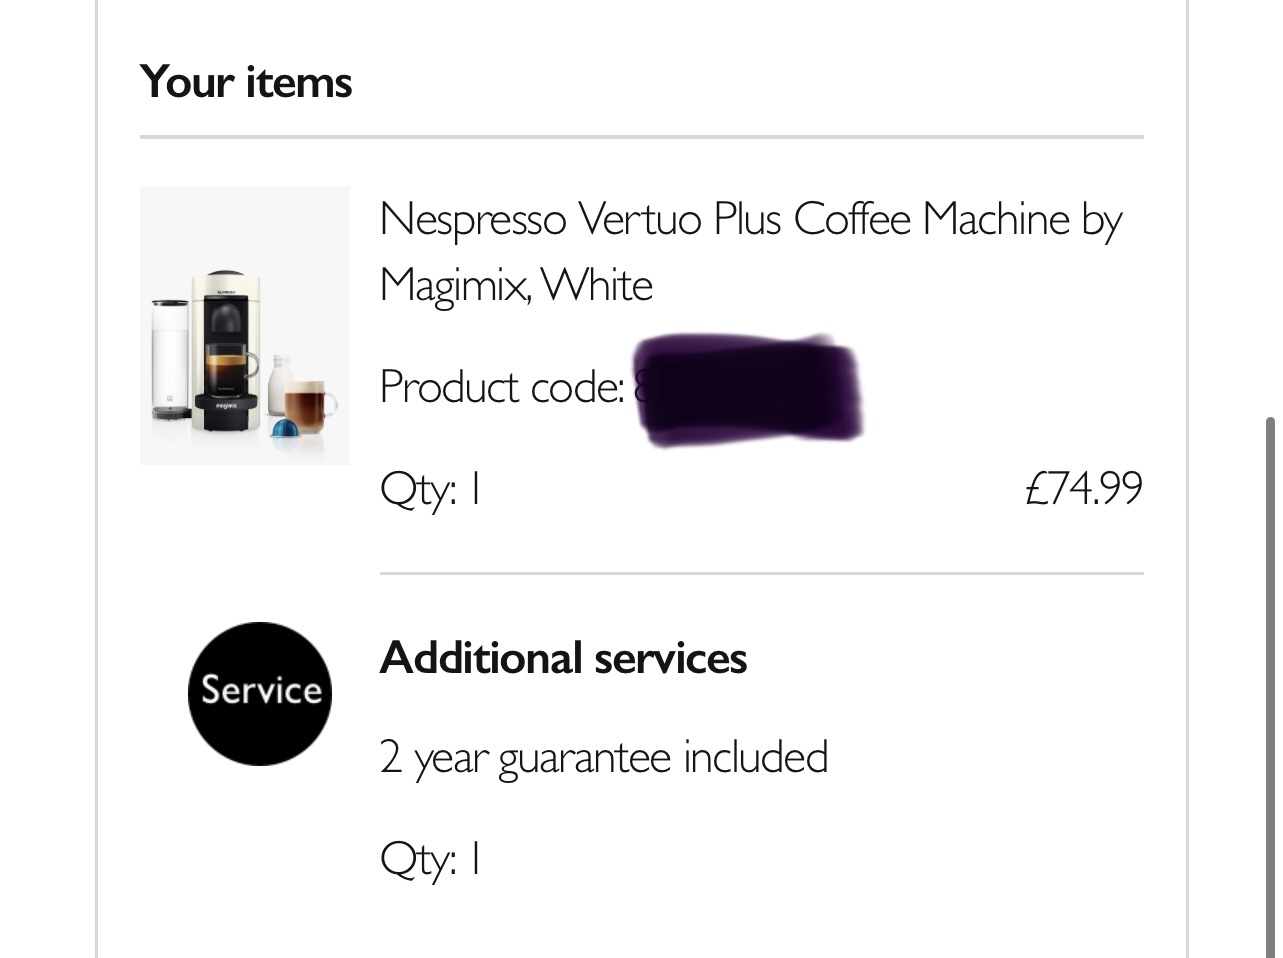Click the Product code label
Viewport: 1283px width, 958px height.
click(502, 386)
